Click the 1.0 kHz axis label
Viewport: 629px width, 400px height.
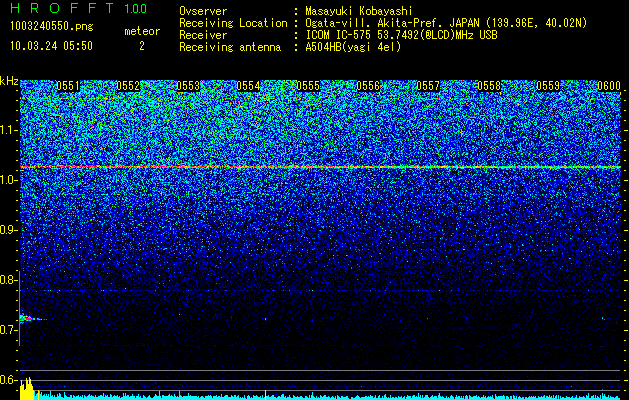[9, 180]
